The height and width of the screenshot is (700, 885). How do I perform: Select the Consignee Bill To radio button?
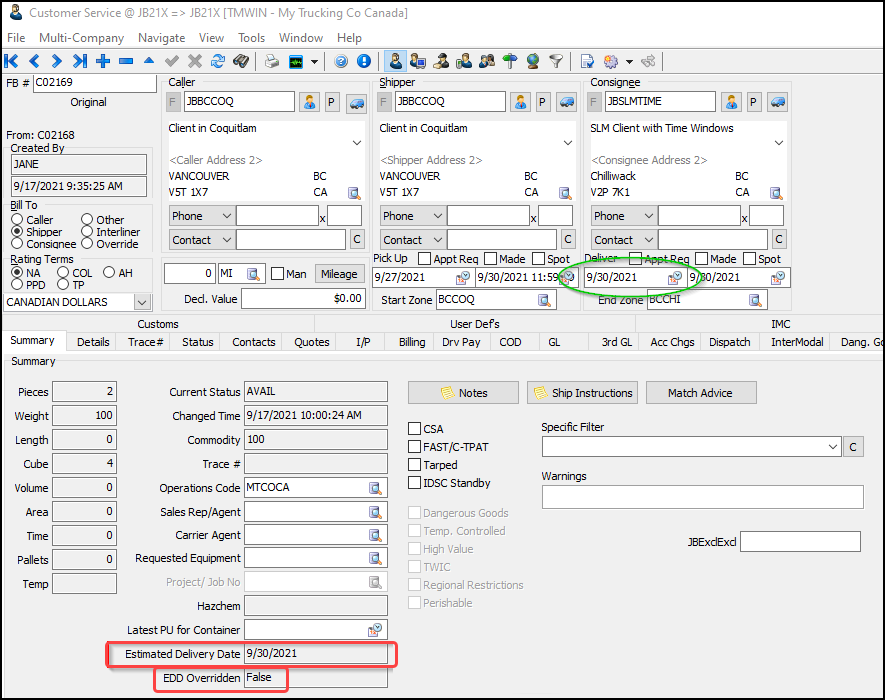tap(17, 244)
